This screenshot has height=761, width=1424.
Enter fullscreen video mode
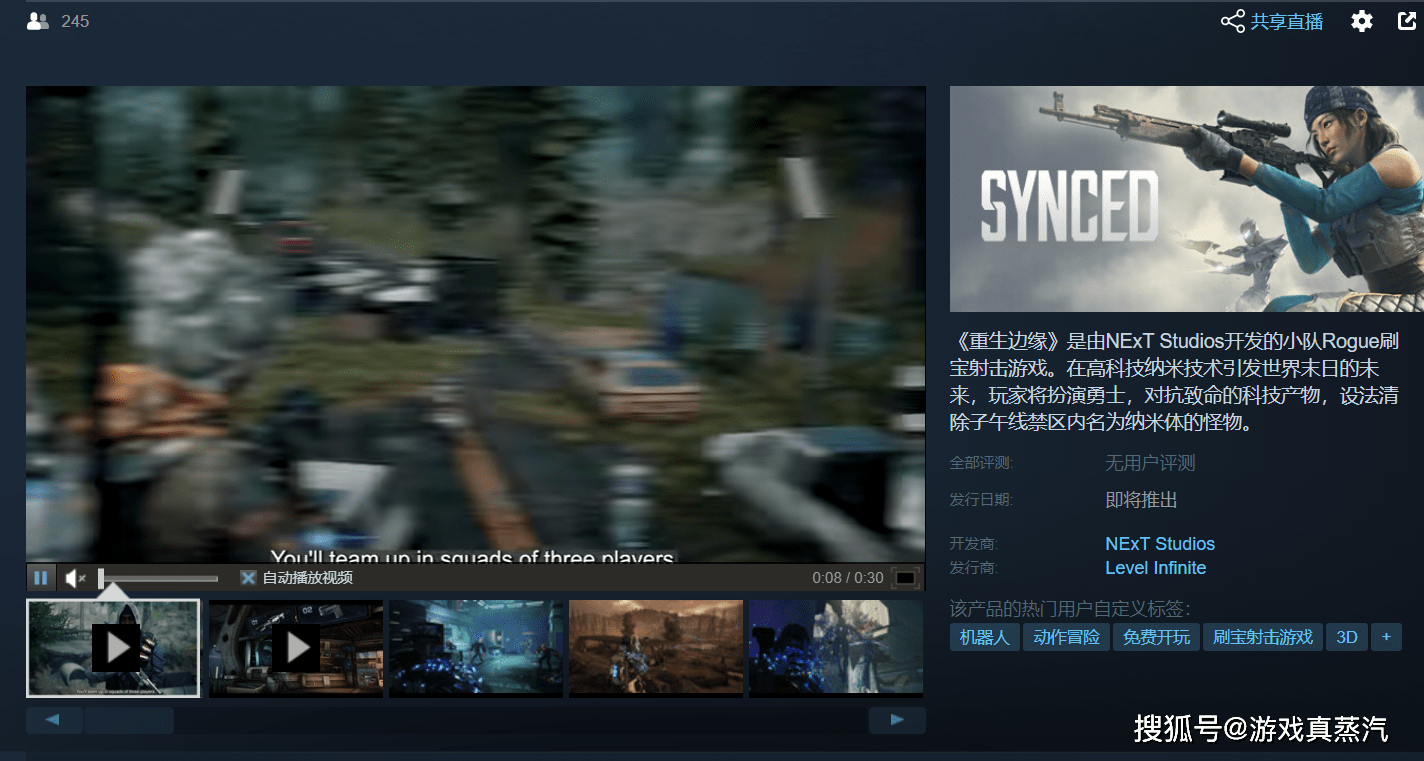pyautogui.click(x=905, y=578)
